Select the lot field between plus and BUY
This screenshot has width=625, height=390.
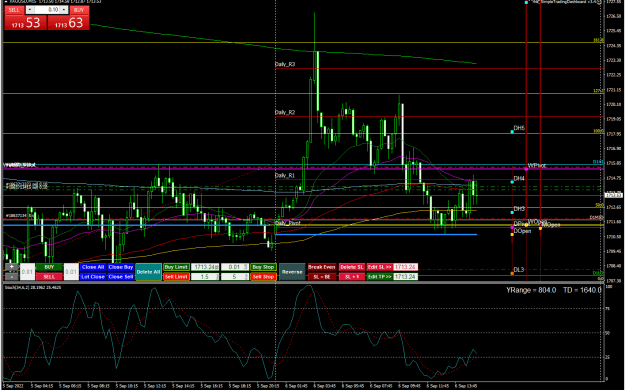point(27,272)
